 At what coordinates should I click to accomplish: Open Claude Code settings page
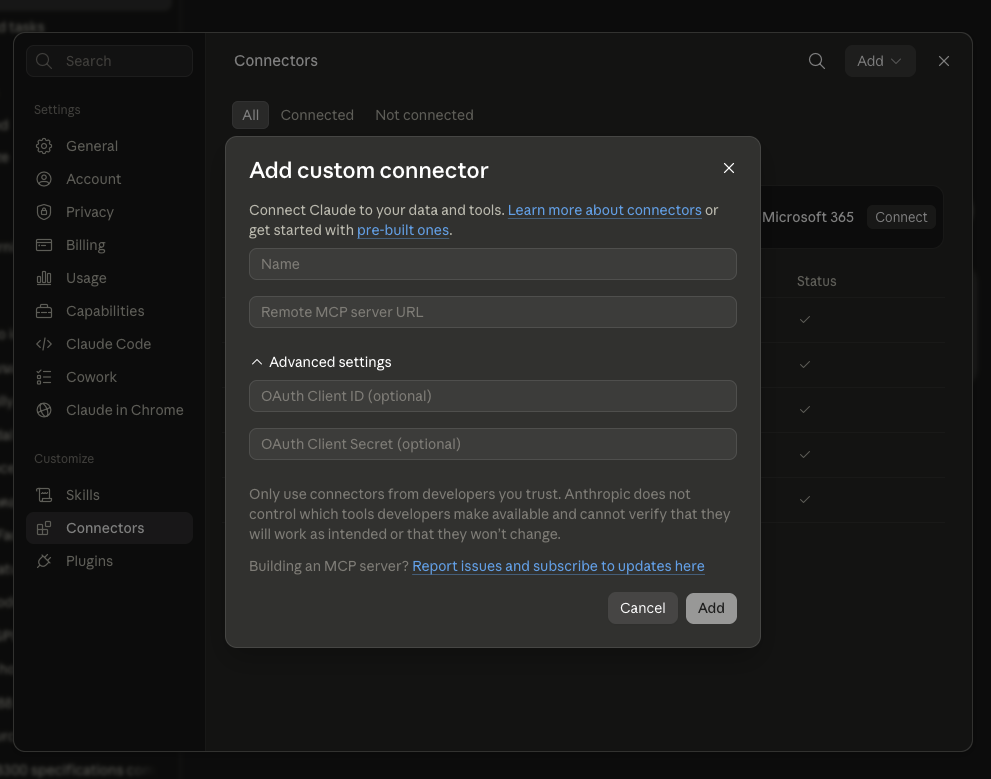click(109, 344)
